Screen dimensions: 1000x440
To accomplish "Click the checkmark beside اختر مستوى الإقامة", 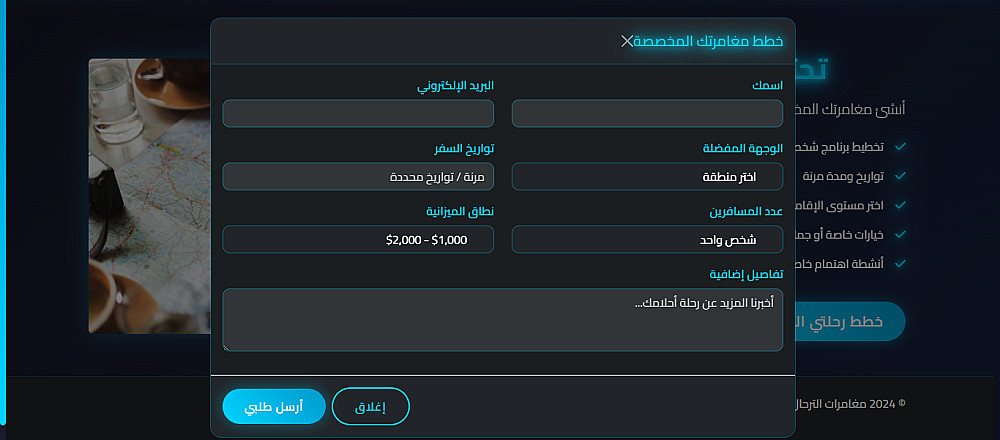I will point(900,205).
